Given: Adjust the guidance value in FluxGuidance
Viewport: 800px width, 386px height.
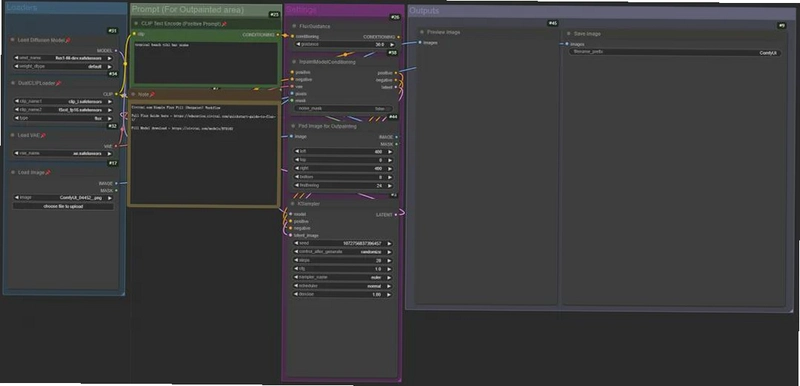Looking at the screenshot, I should (344, 44).
